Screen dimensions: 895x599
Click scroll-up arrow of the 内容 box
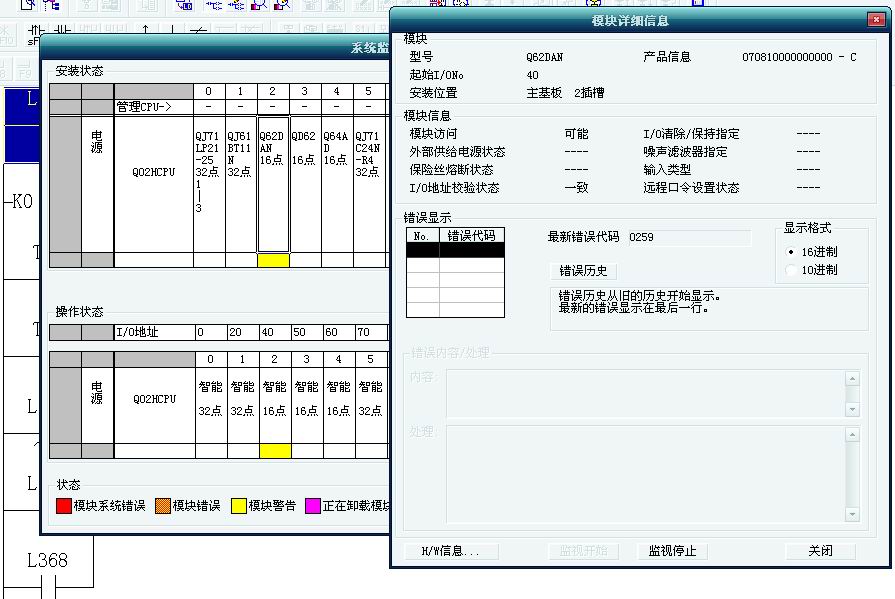[x=852, y=379]
